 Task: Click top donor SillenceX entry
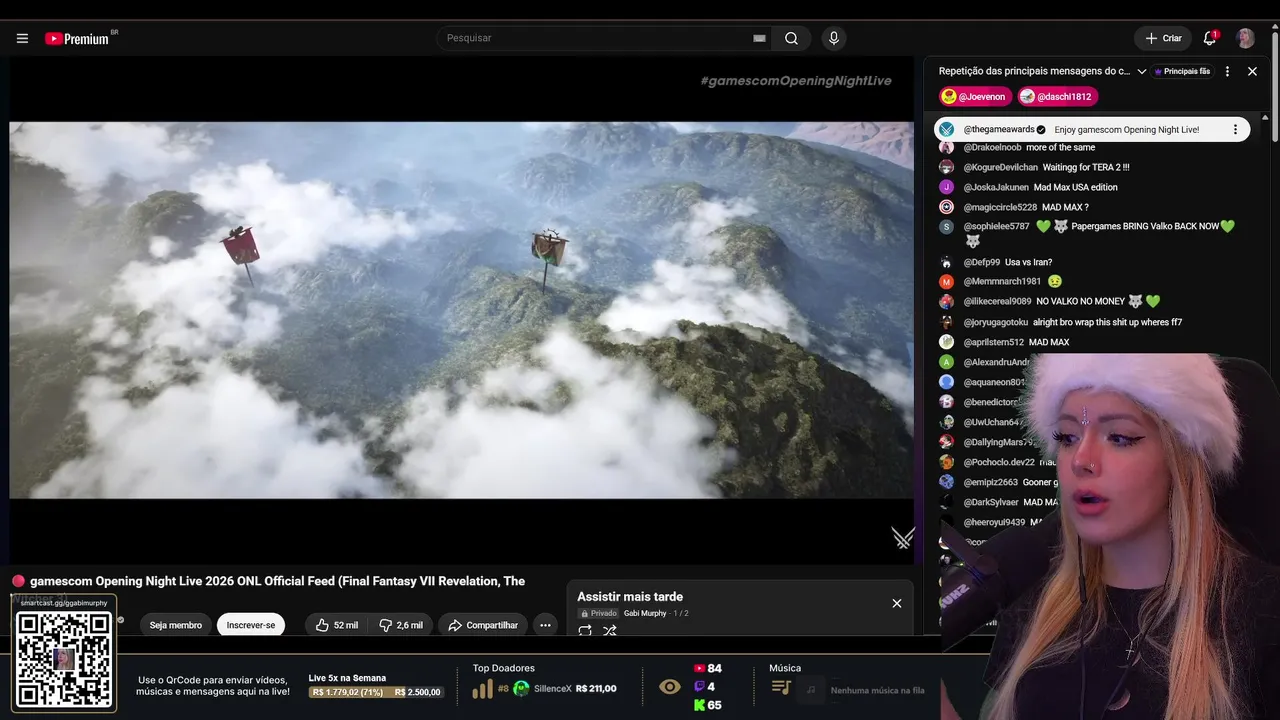(564, 688)
